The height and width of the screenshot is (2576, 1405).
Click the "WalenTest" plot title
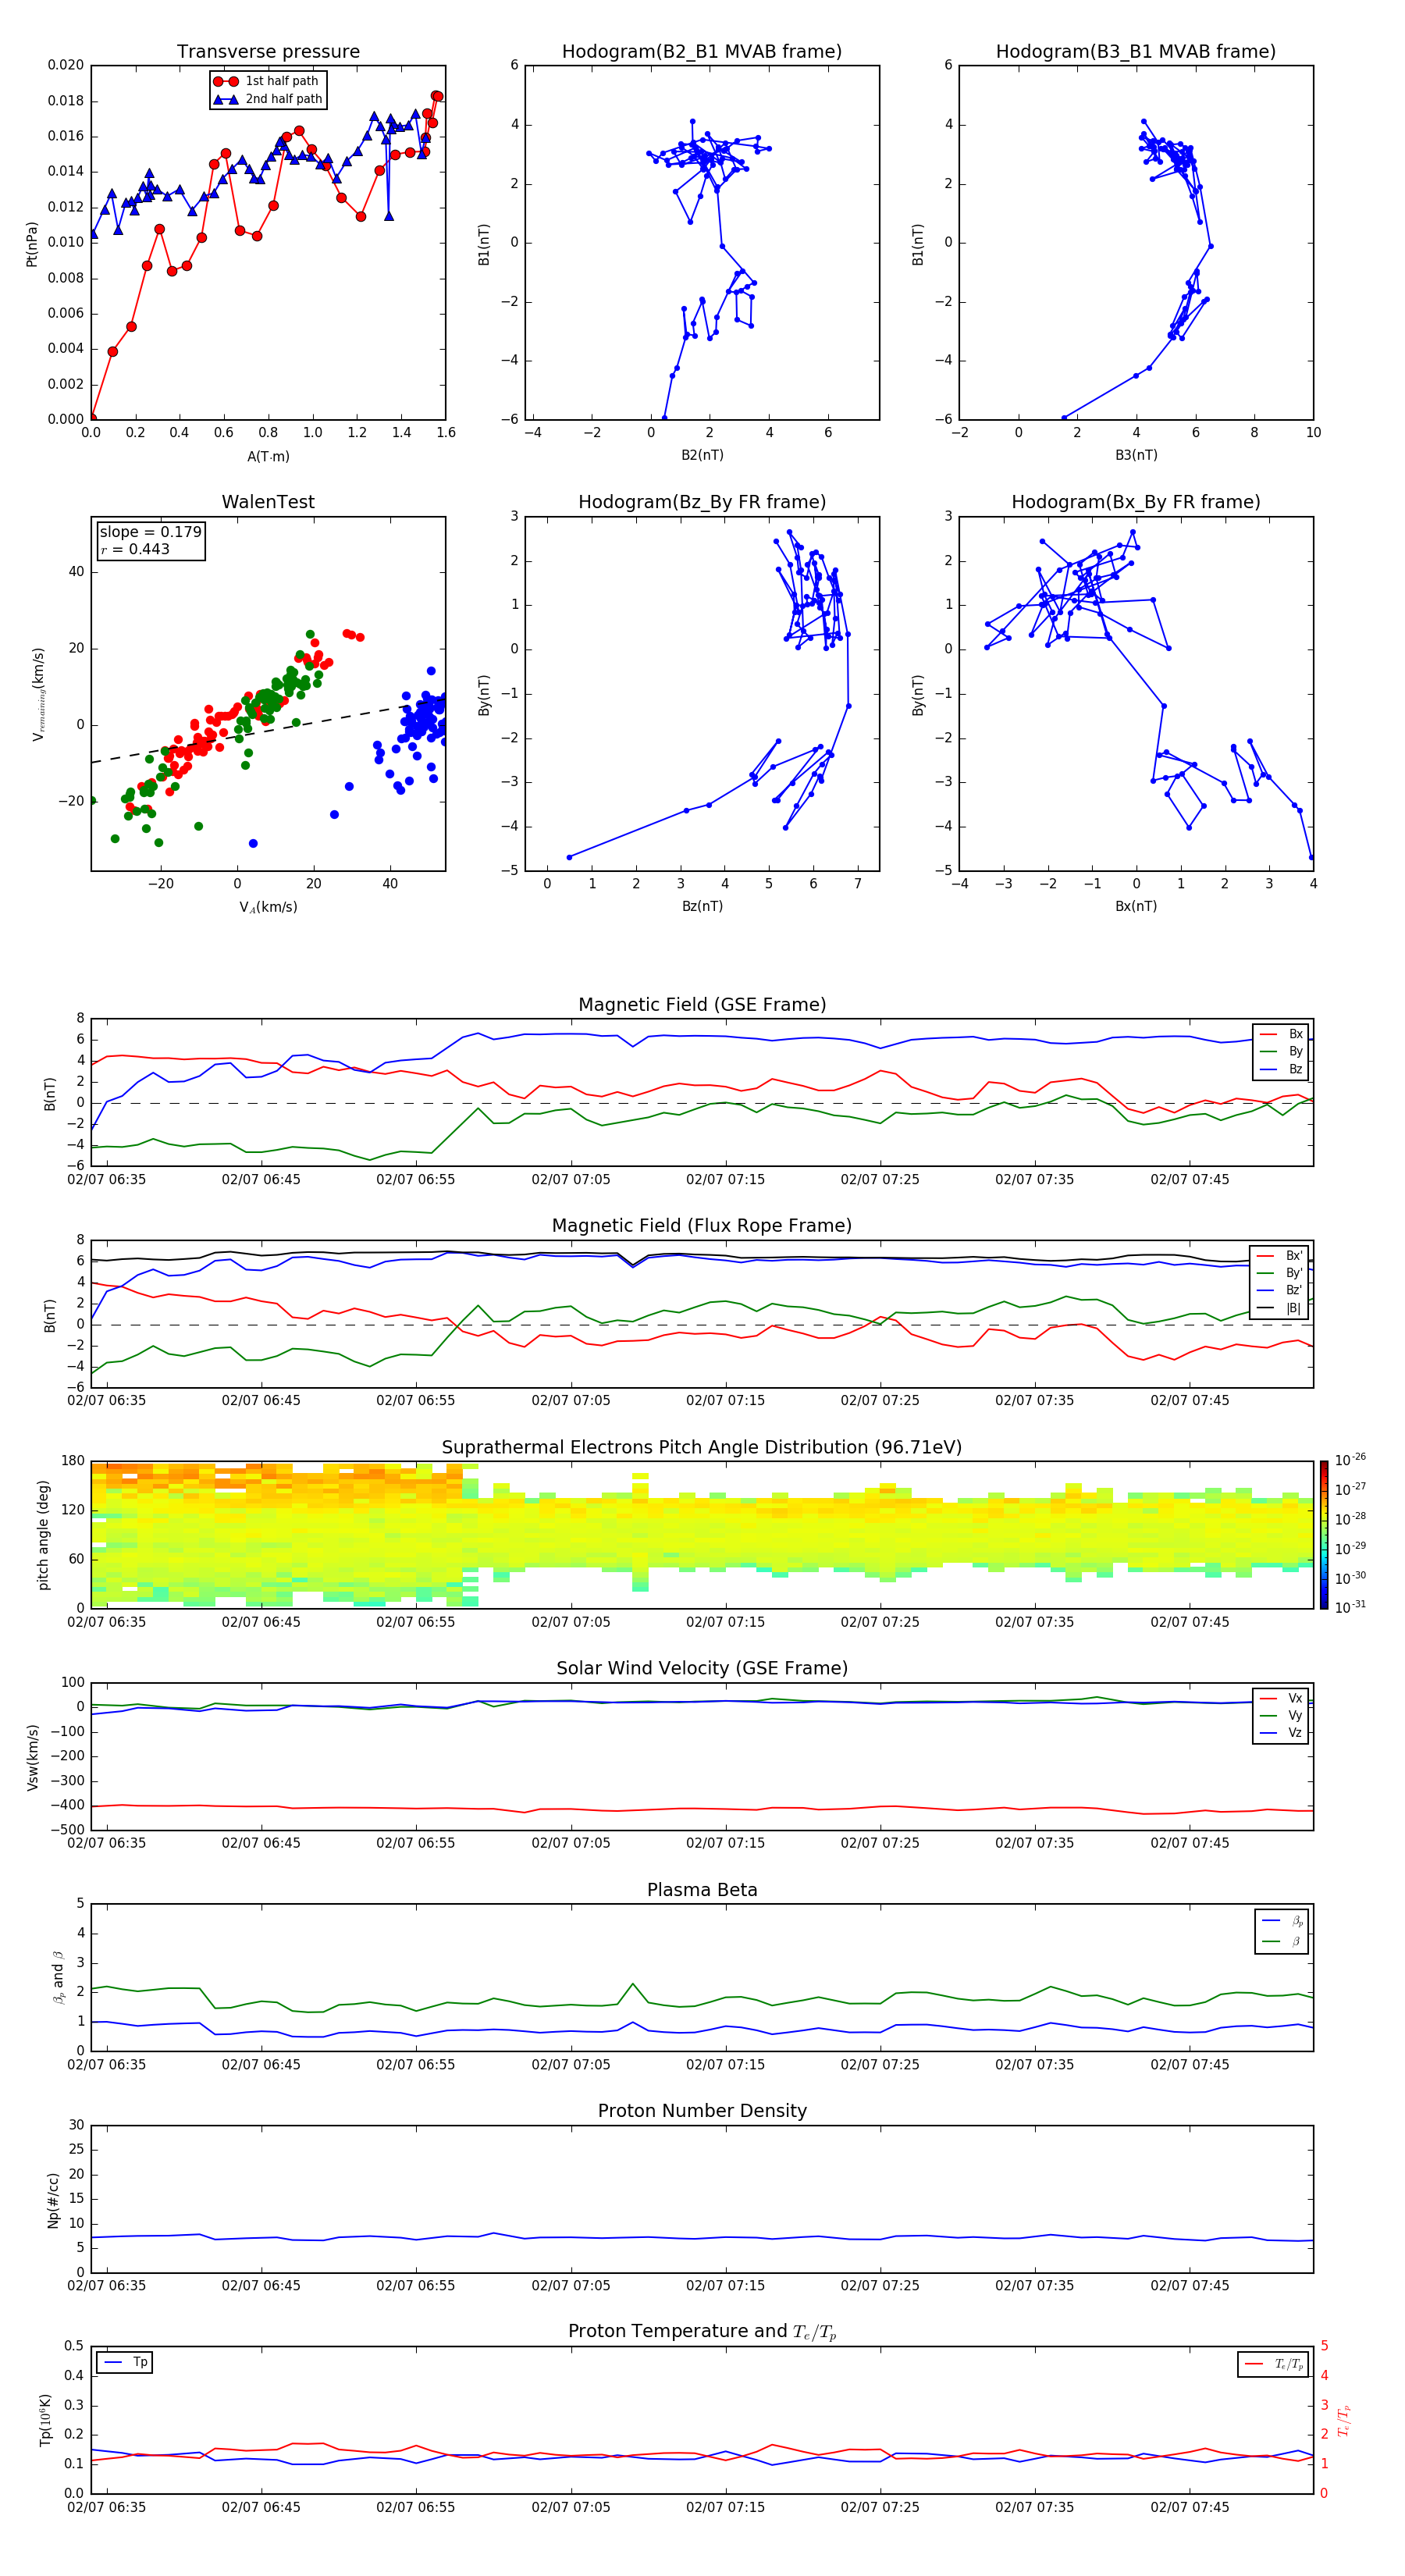(x=268, y=502)
